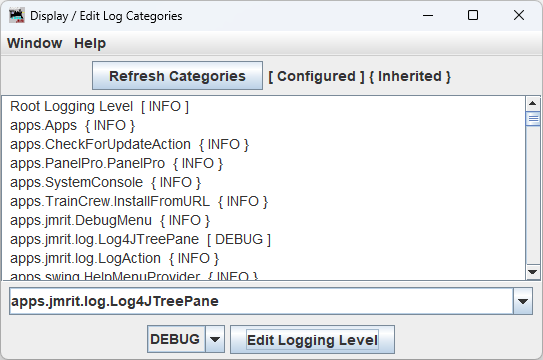
Task: Select the Root Logging Level entry
Action: (x=264, y=106)
